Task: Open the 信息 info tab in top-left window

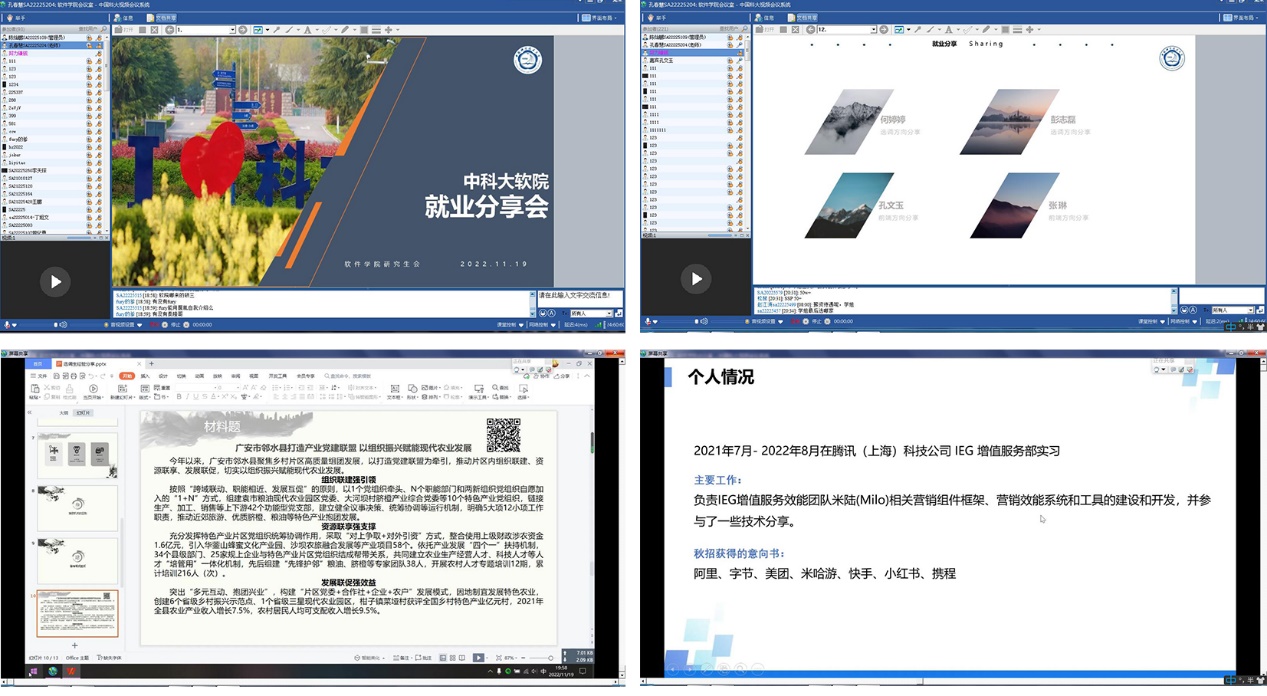Action: (125, 18)
